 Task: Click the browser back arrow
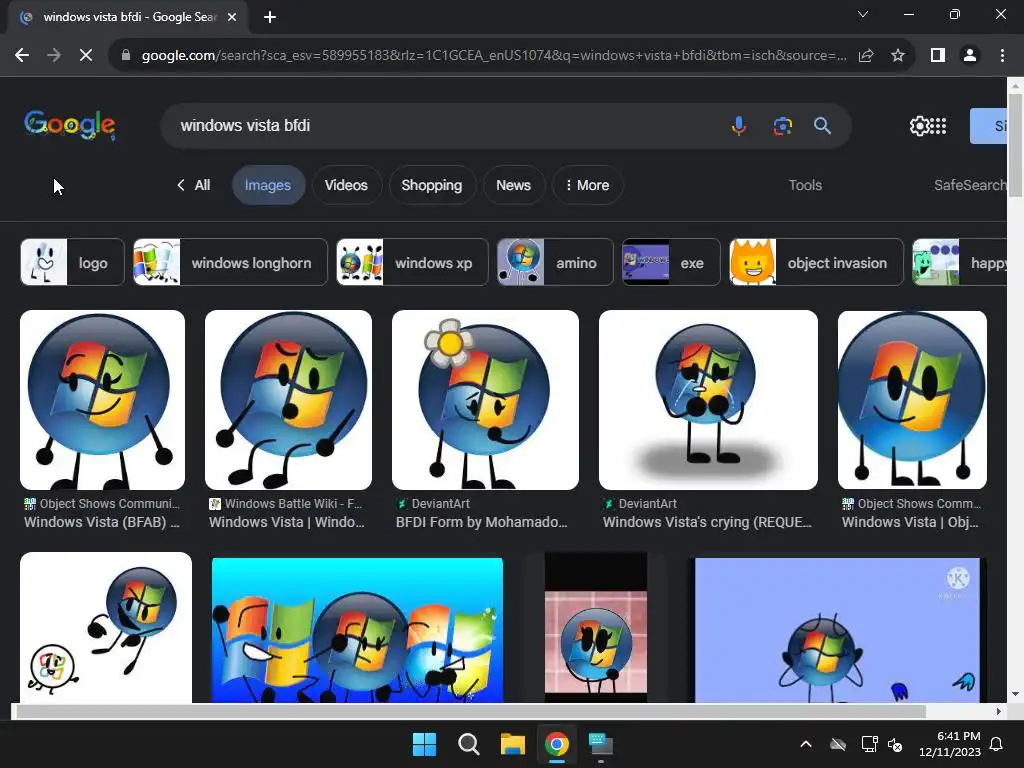[22, 56]
